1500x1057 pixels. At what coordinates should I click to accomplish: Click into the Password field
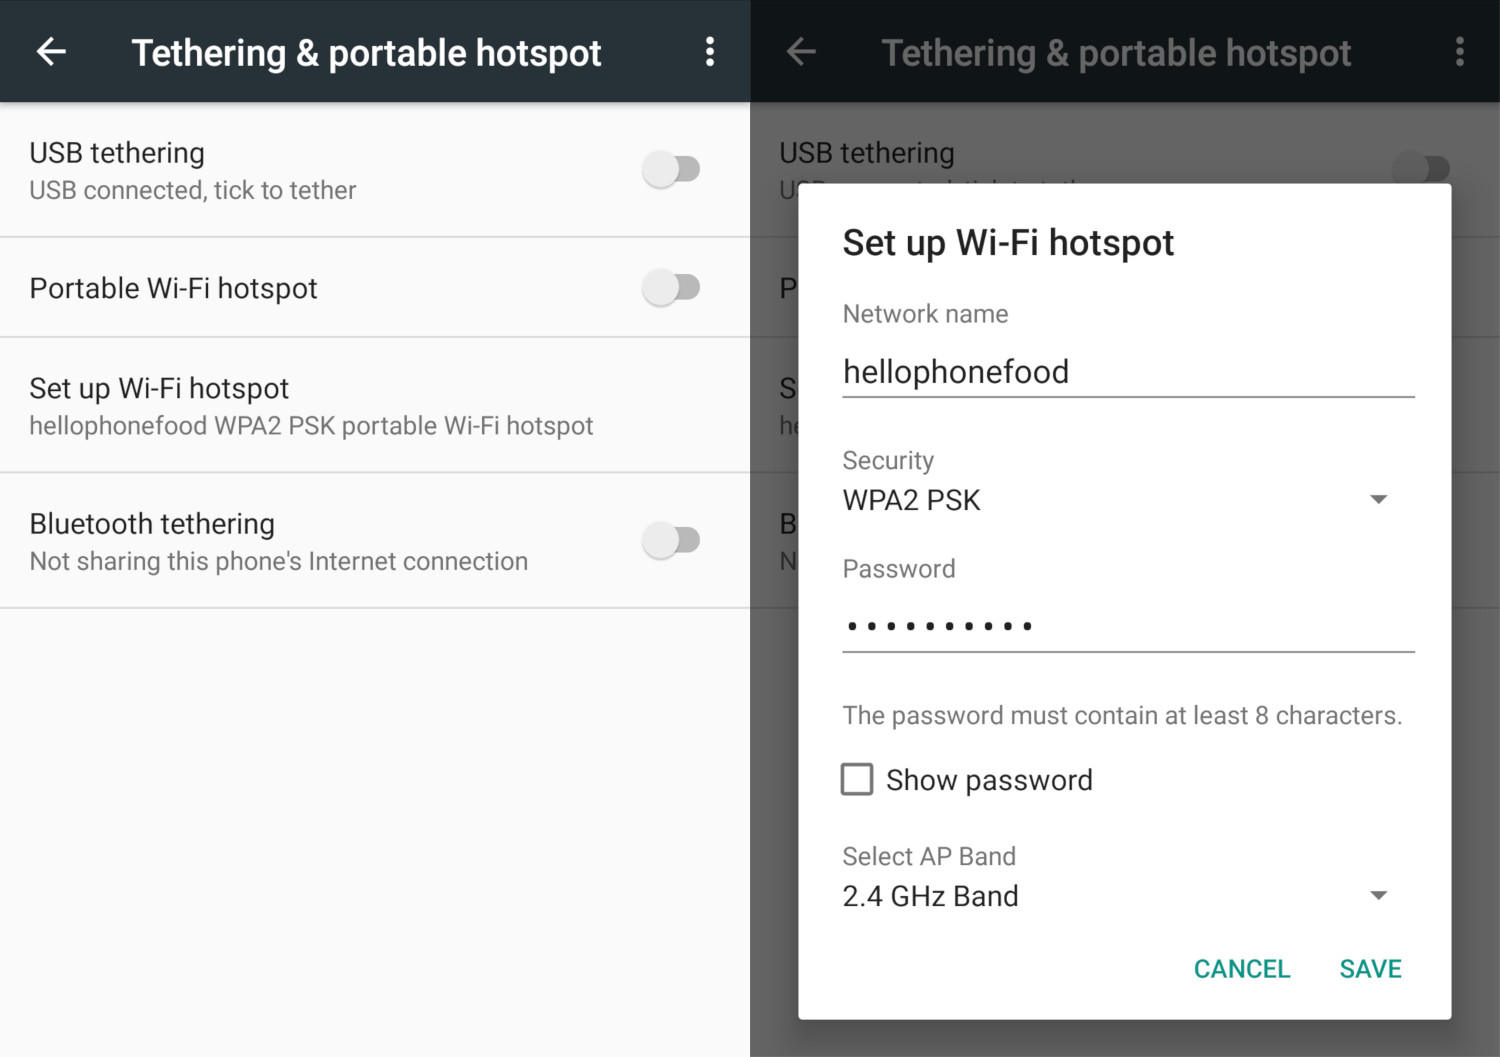coord(1128,626)
